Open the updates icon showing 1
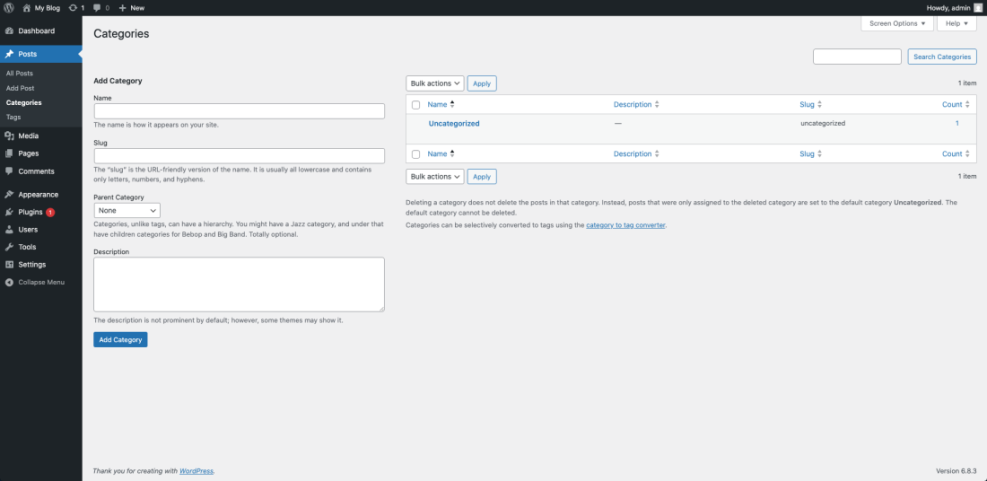This screenshot has width=987, height=481. pos(73,8)
